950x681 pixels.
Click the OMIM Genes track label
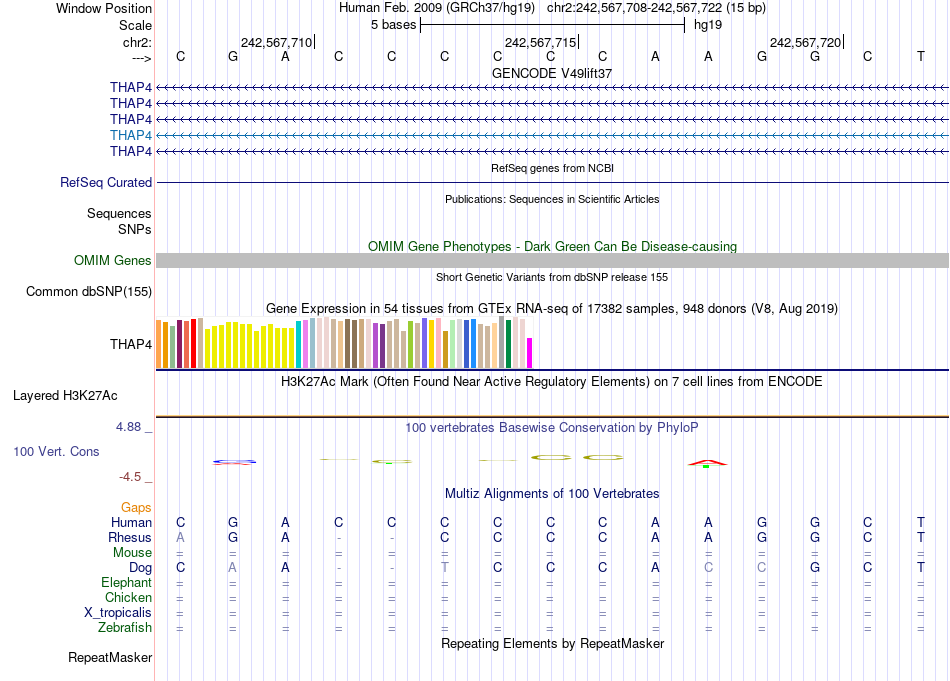113,261
